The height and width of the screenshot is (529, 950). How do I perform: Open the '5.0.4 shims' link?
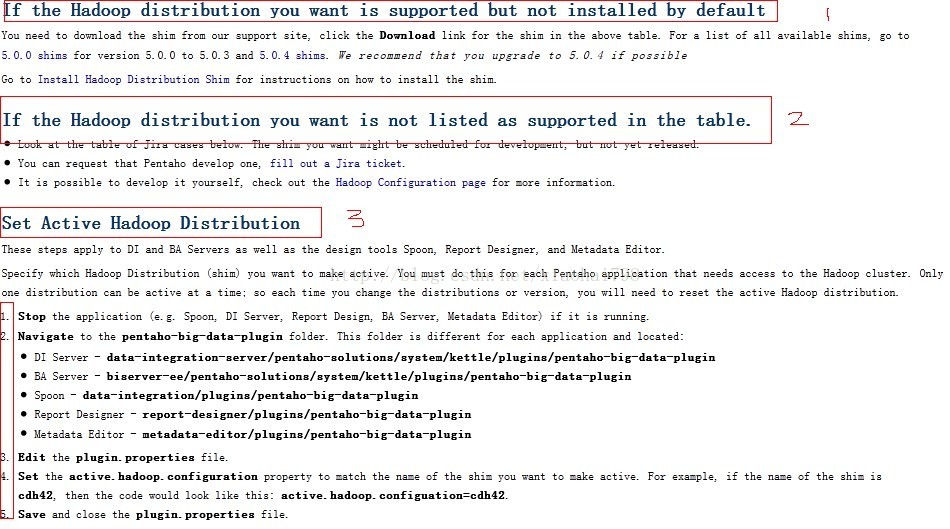[293, 55]
